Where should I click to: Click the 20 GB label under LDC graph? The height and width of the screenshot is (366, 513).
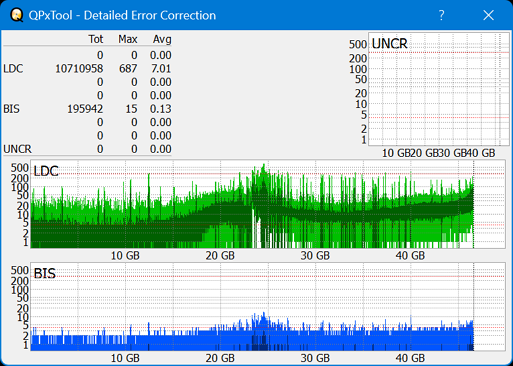(x=220, y=256)
